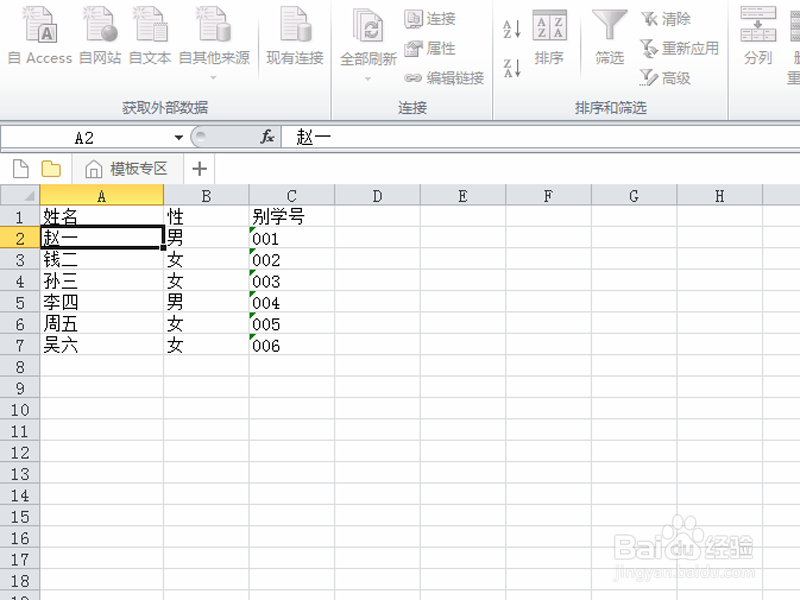Add a new tab with plus button
The image size is (800, 600).
[x=199, y=169]
